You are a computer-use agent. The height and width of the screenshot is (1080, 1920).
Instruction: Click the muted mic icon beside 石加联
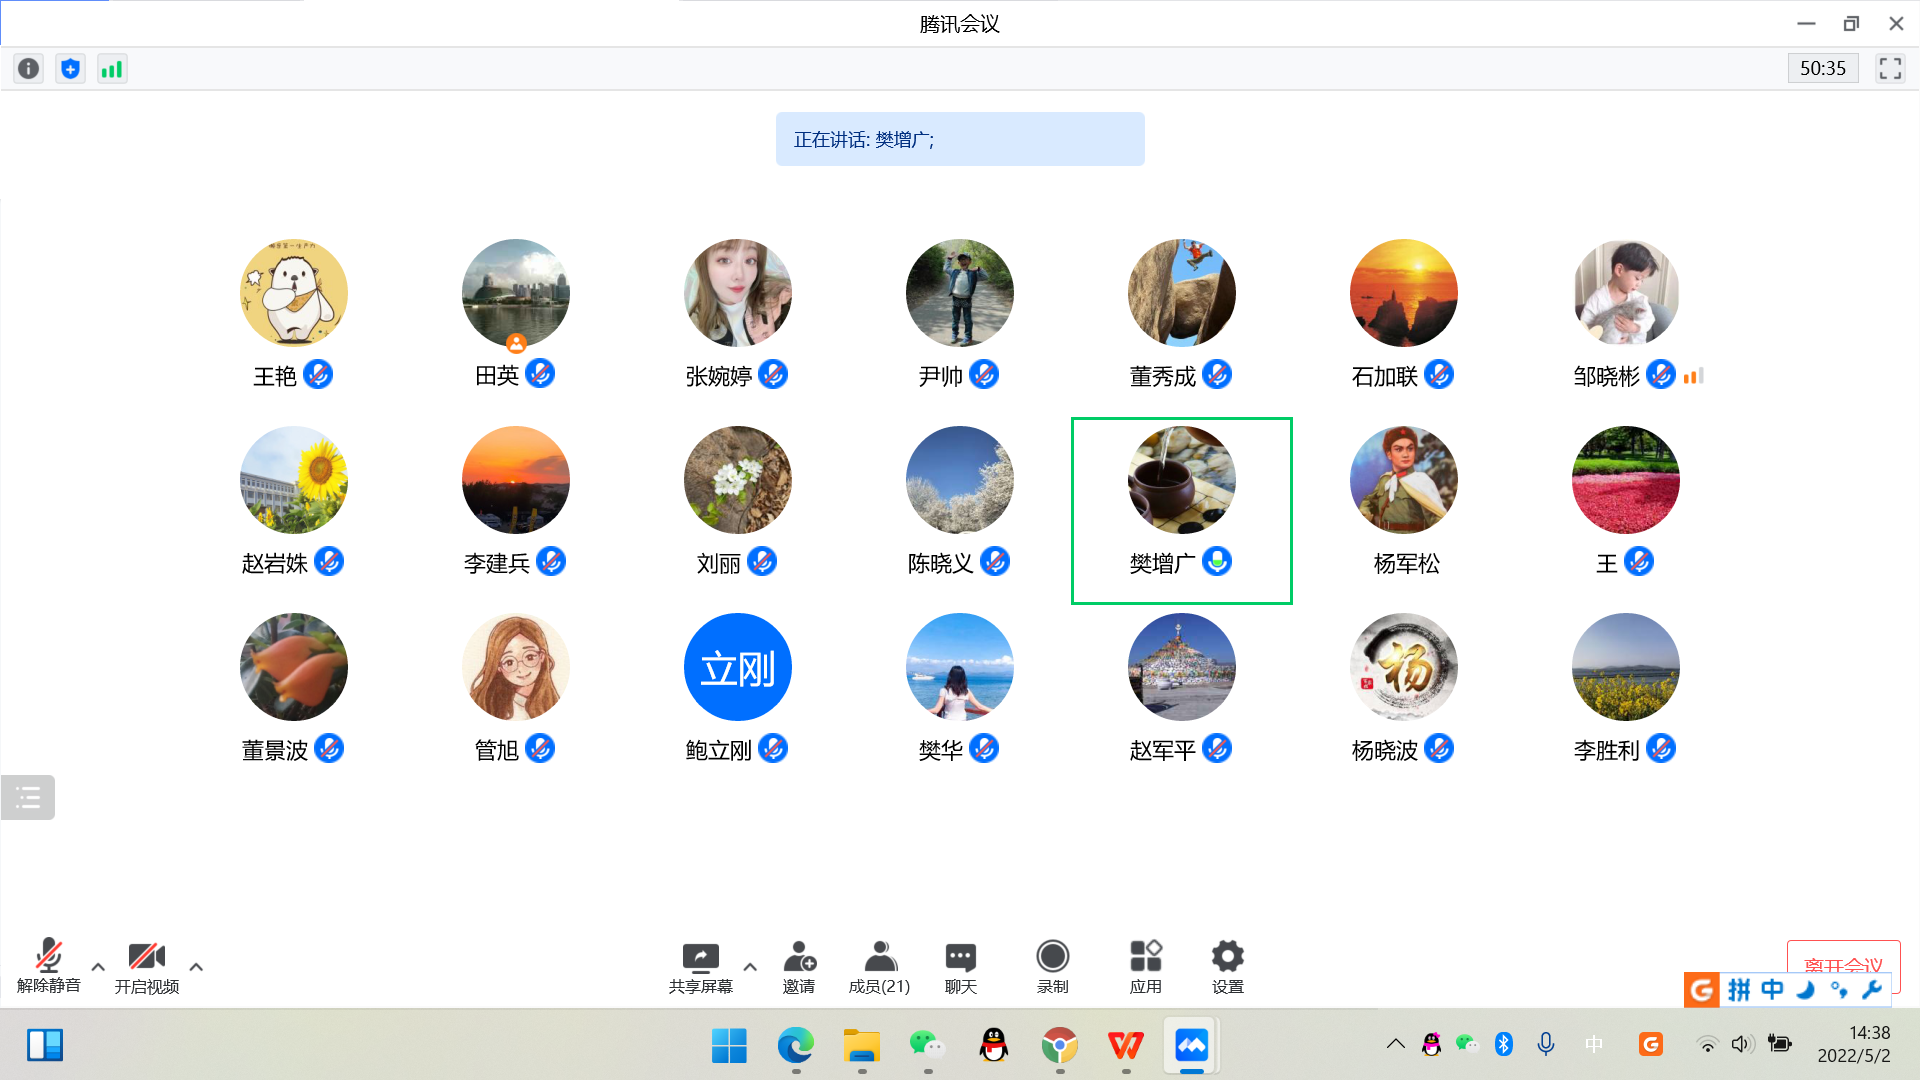coord(1439,375)
